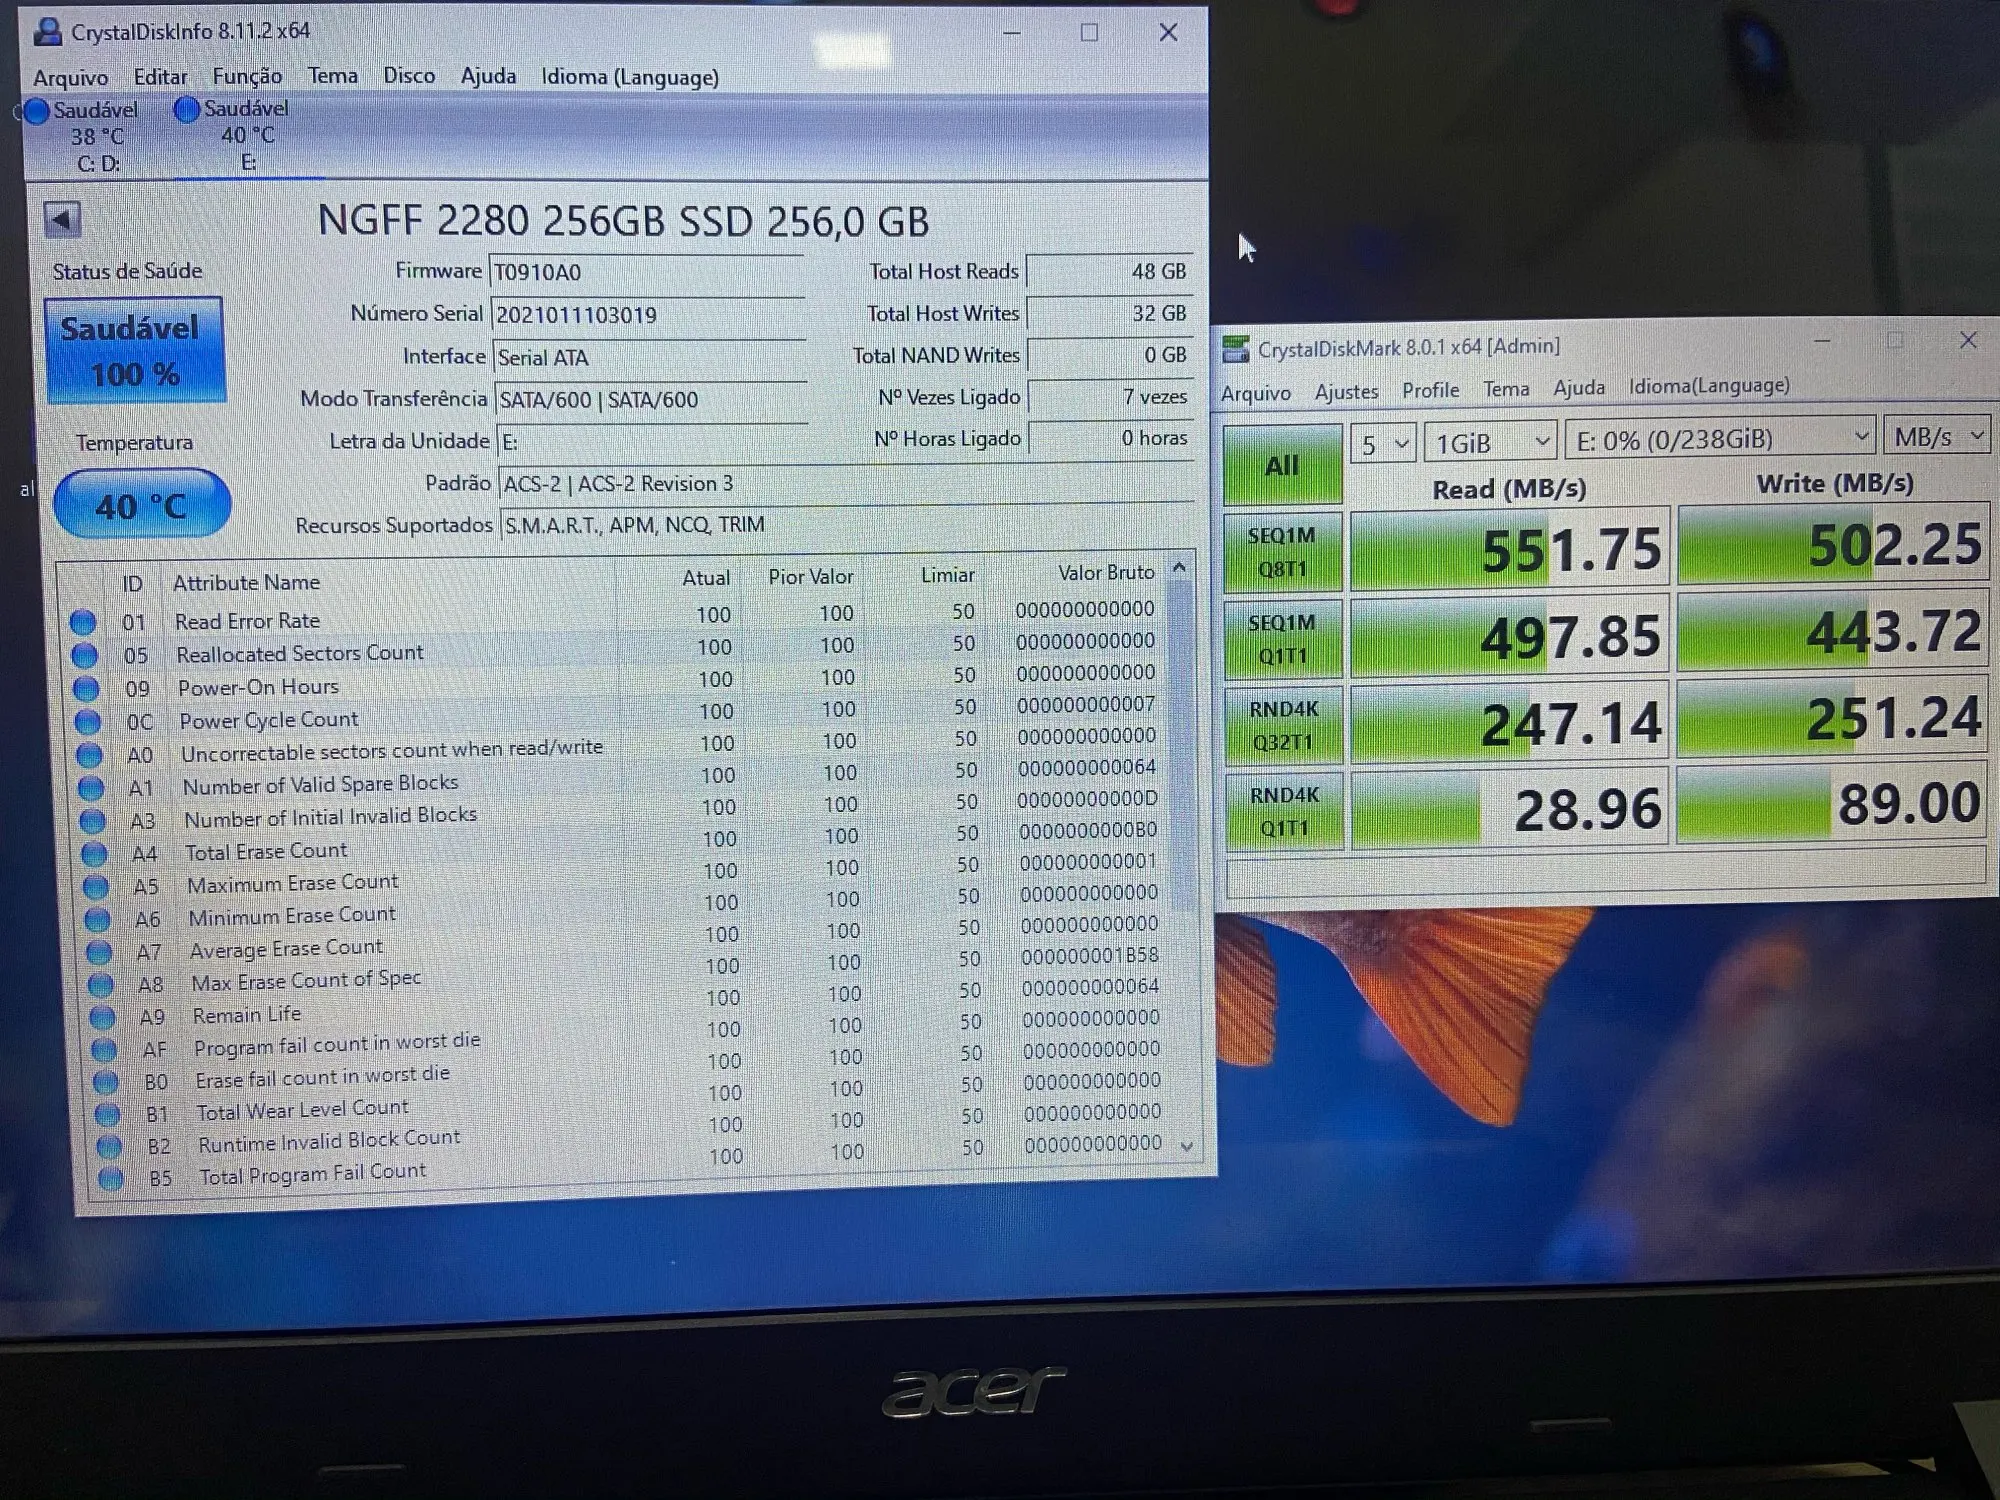Click the Saudável 100% health status button
This screenshot has width=2000, height=1500.
tap(134, 350)
